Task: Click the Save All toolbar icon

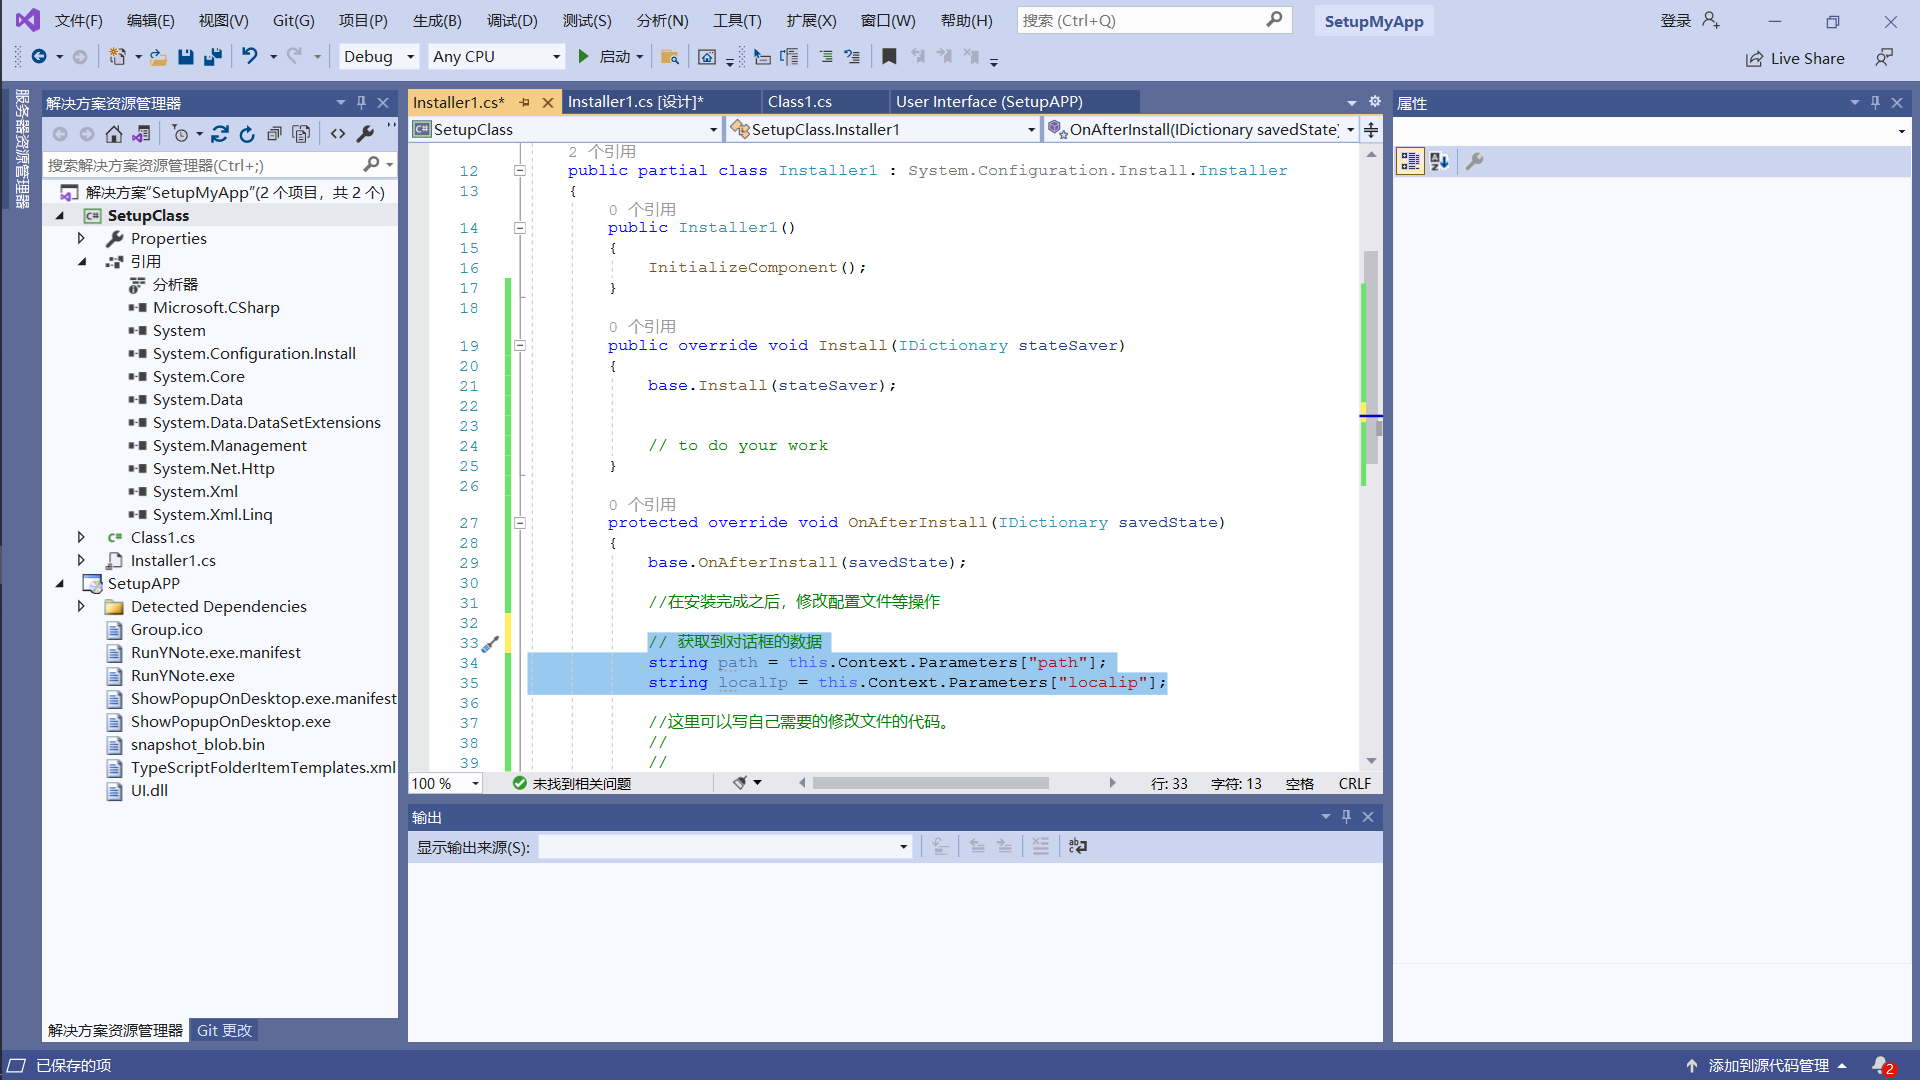Action: [x=212, y=57]
